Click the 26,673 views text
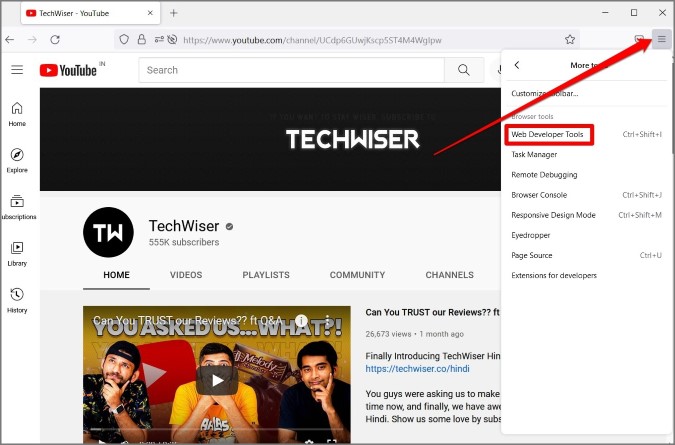 [x=388, y=334]
